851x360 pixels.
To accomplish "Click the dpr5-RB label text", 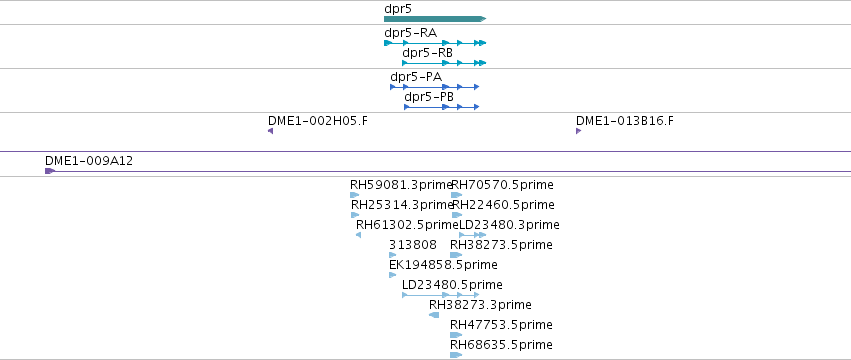I will tap(427, 53).
